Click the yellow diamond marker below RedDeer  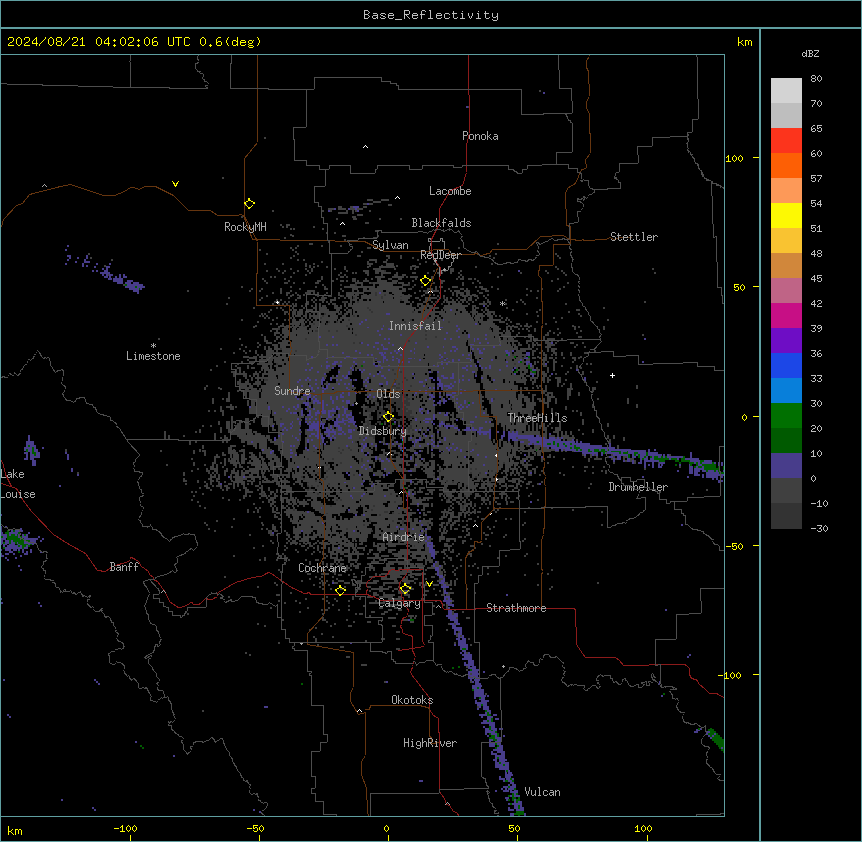coord(426,281)
